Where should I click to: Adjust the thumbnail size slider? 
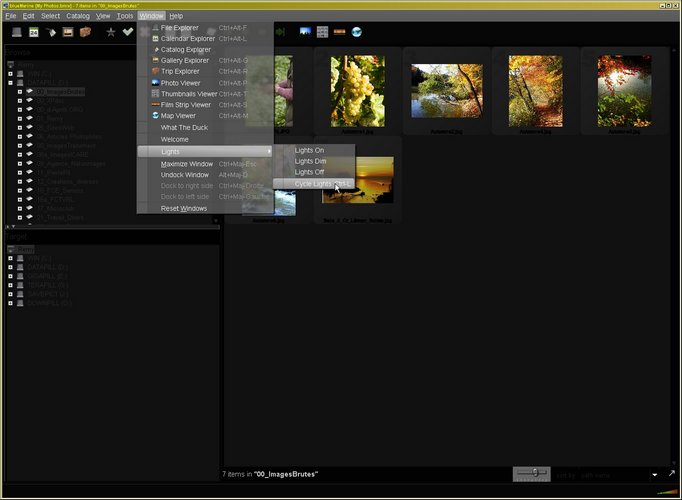[x=535, y=473]
